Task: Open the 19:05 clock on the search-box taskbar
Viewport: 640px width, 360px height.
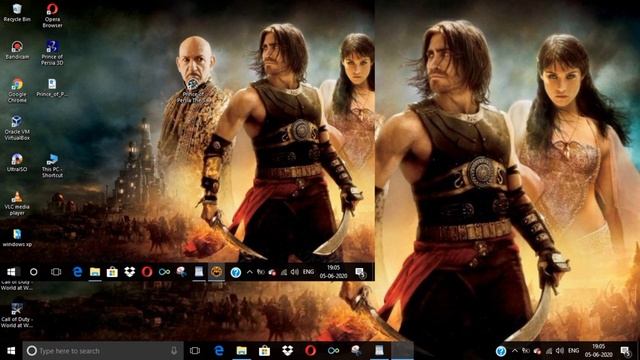Action: click(x=598, y=351)
